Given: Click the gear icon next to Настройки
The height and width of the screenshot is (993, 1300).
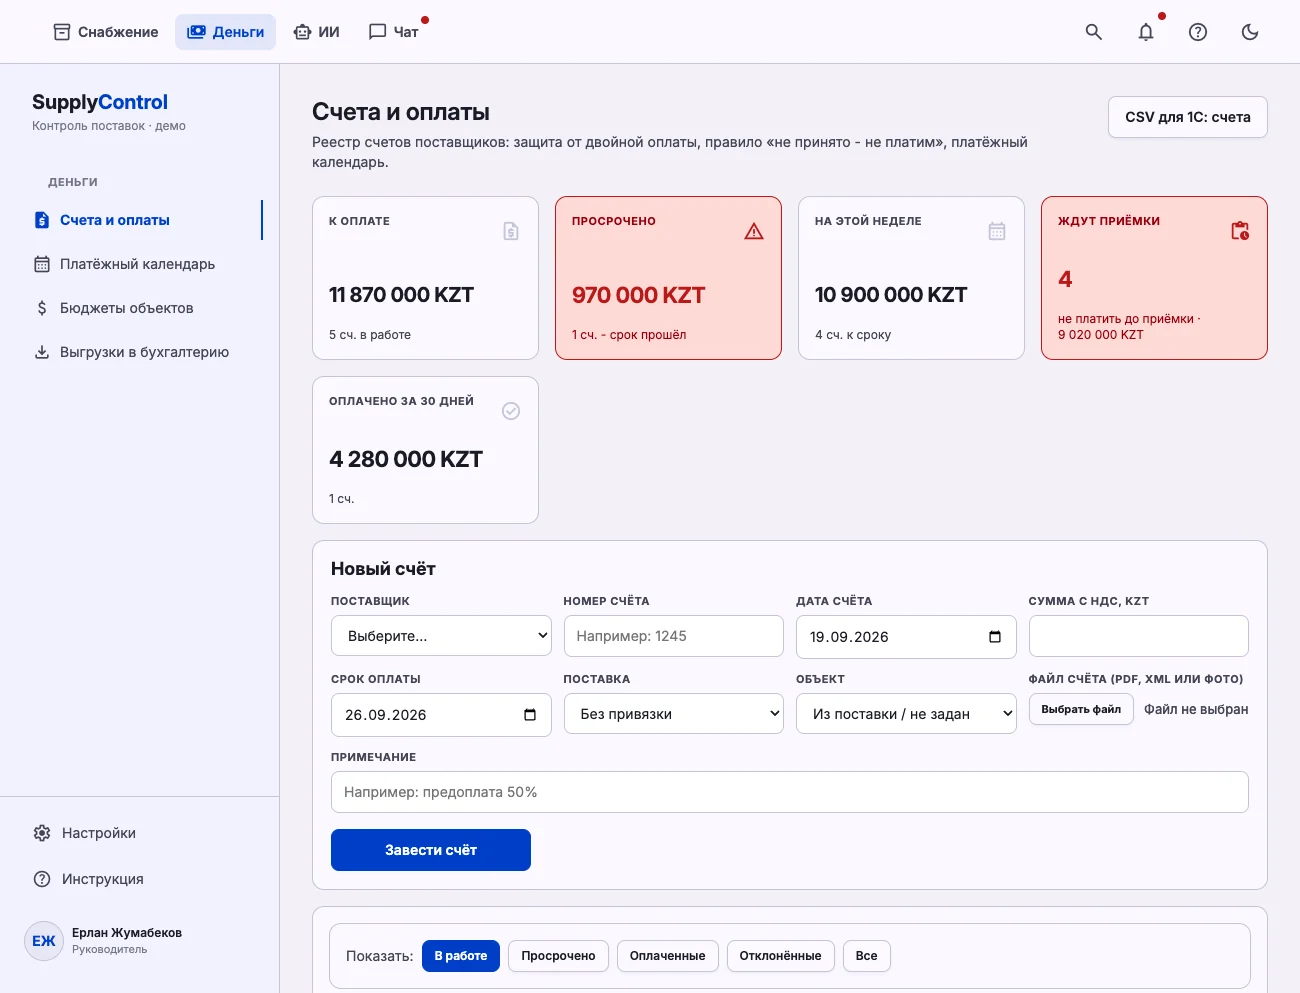Looking at the screenshot, I should click(42, 833).
